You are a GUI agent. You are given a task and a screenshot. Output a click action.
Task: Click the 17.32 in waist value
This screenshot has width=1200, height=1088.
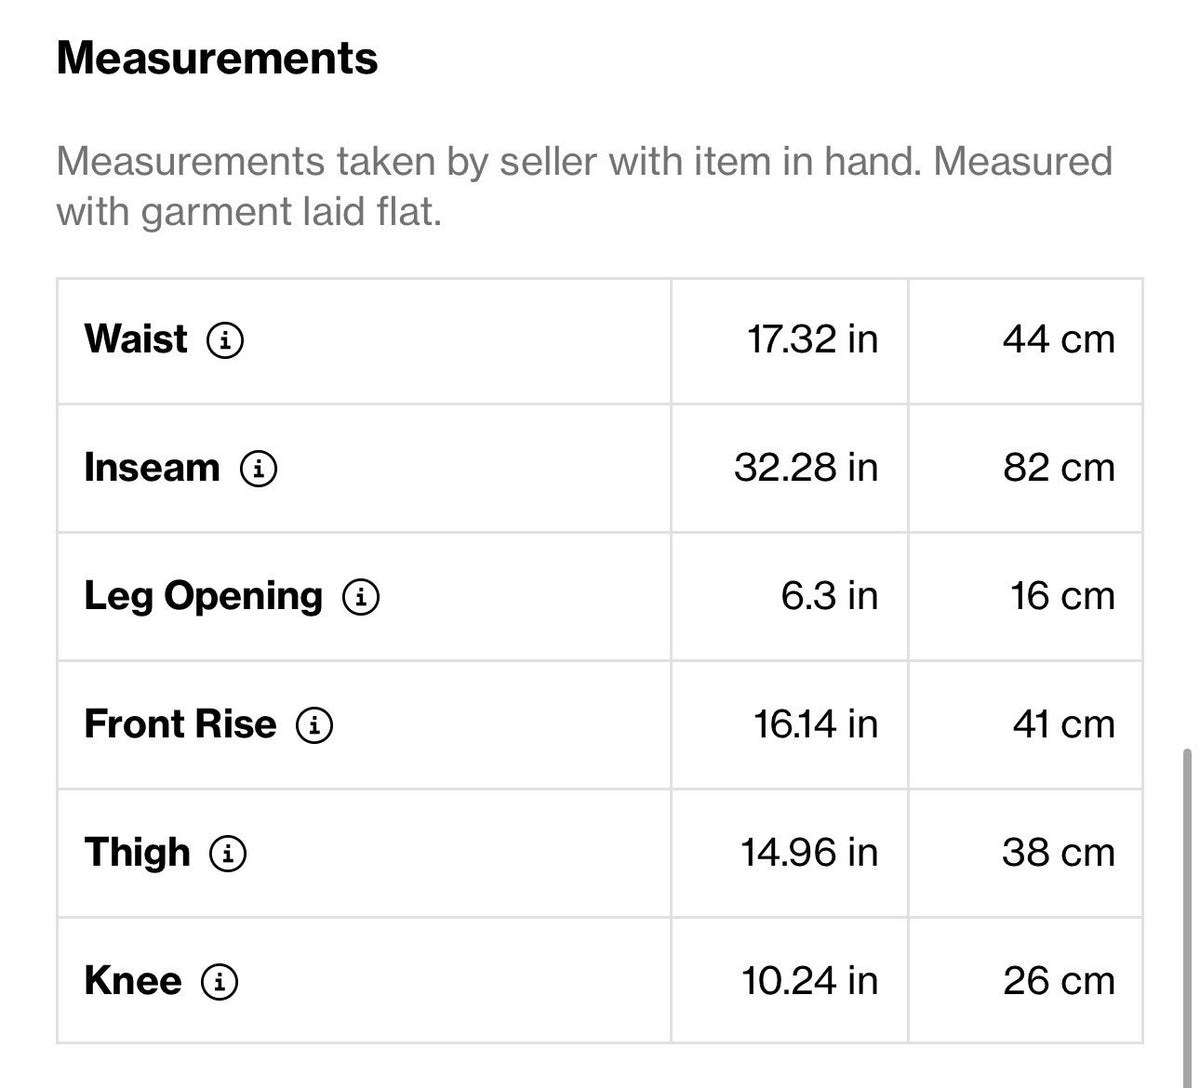812,340
